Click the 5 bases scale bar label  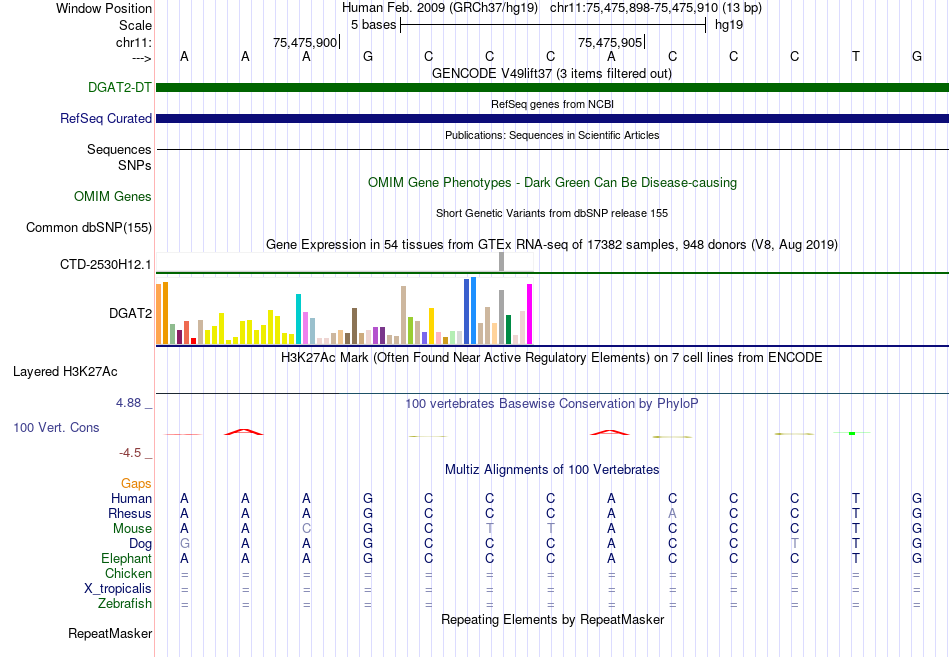pyautogui.click(x=373, y=25)
